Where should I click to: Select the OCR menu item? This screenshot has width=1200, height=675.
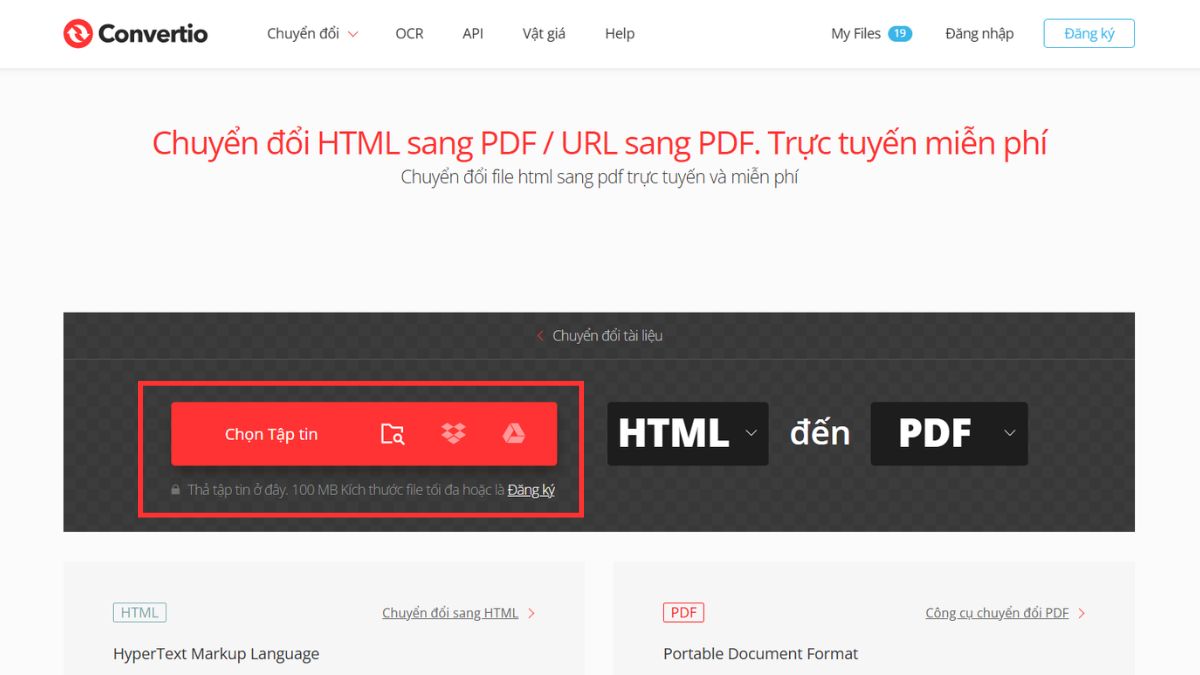pos(409,33)
